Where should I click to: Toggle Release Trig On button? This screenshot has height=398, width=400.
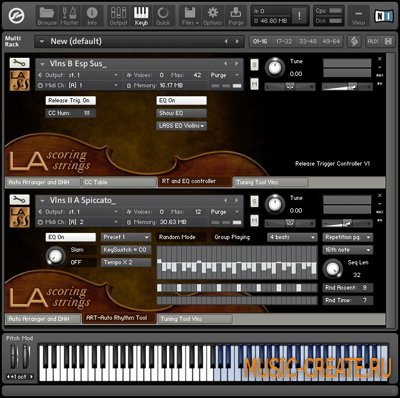point(71,100)
